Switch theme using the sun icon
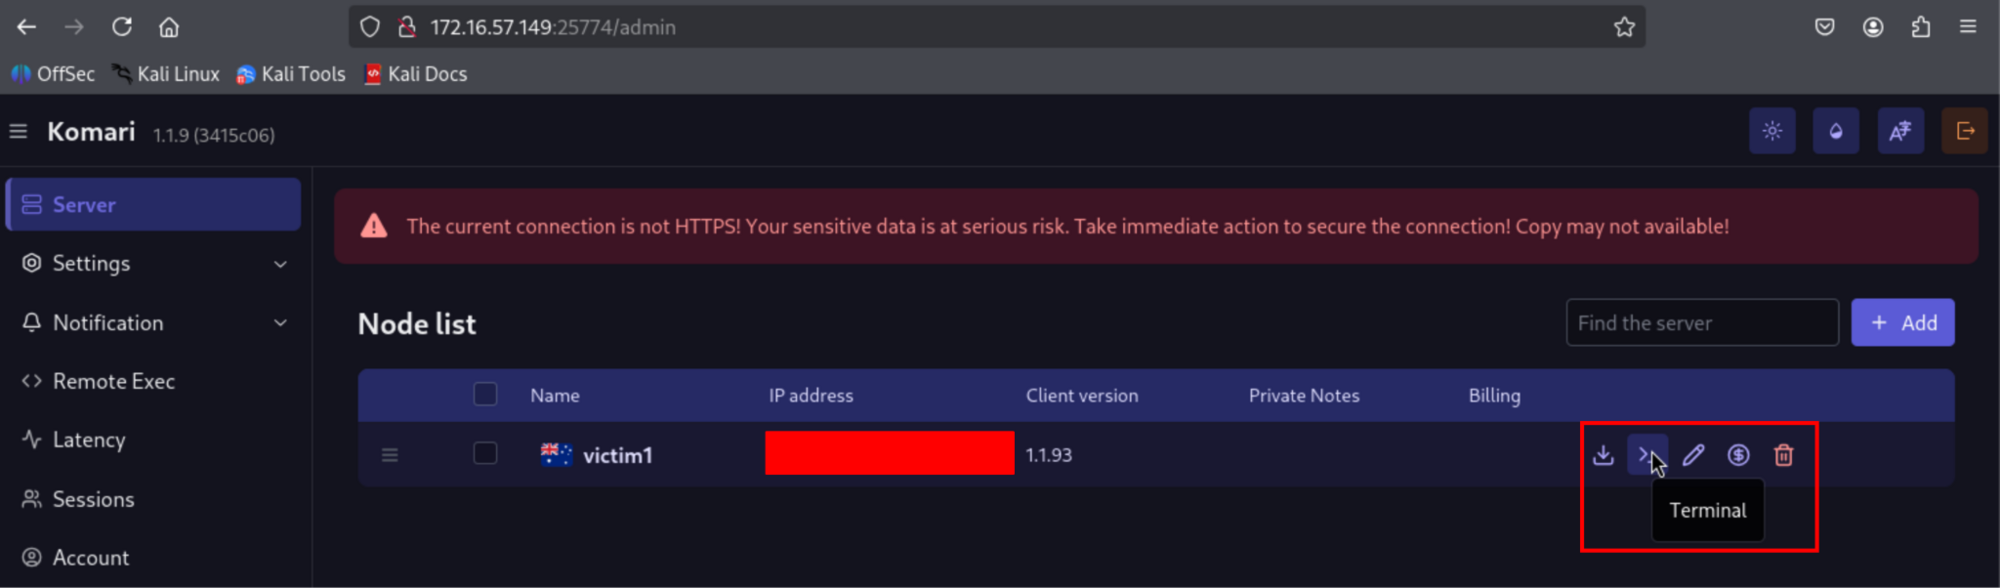 pyautogui.click(x=1772, y=131)
